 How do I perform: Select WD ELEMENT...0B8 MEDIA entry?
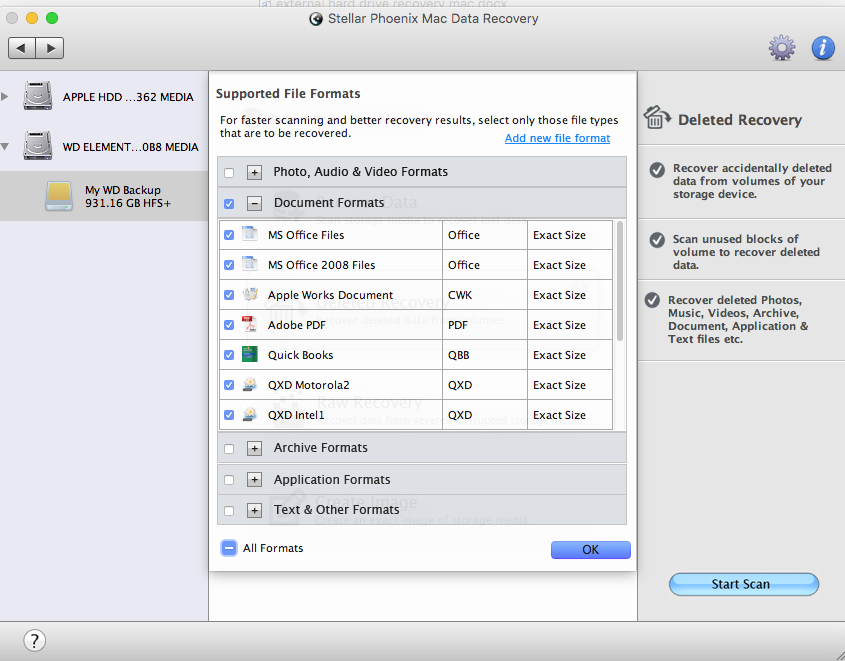pos(104,147)
